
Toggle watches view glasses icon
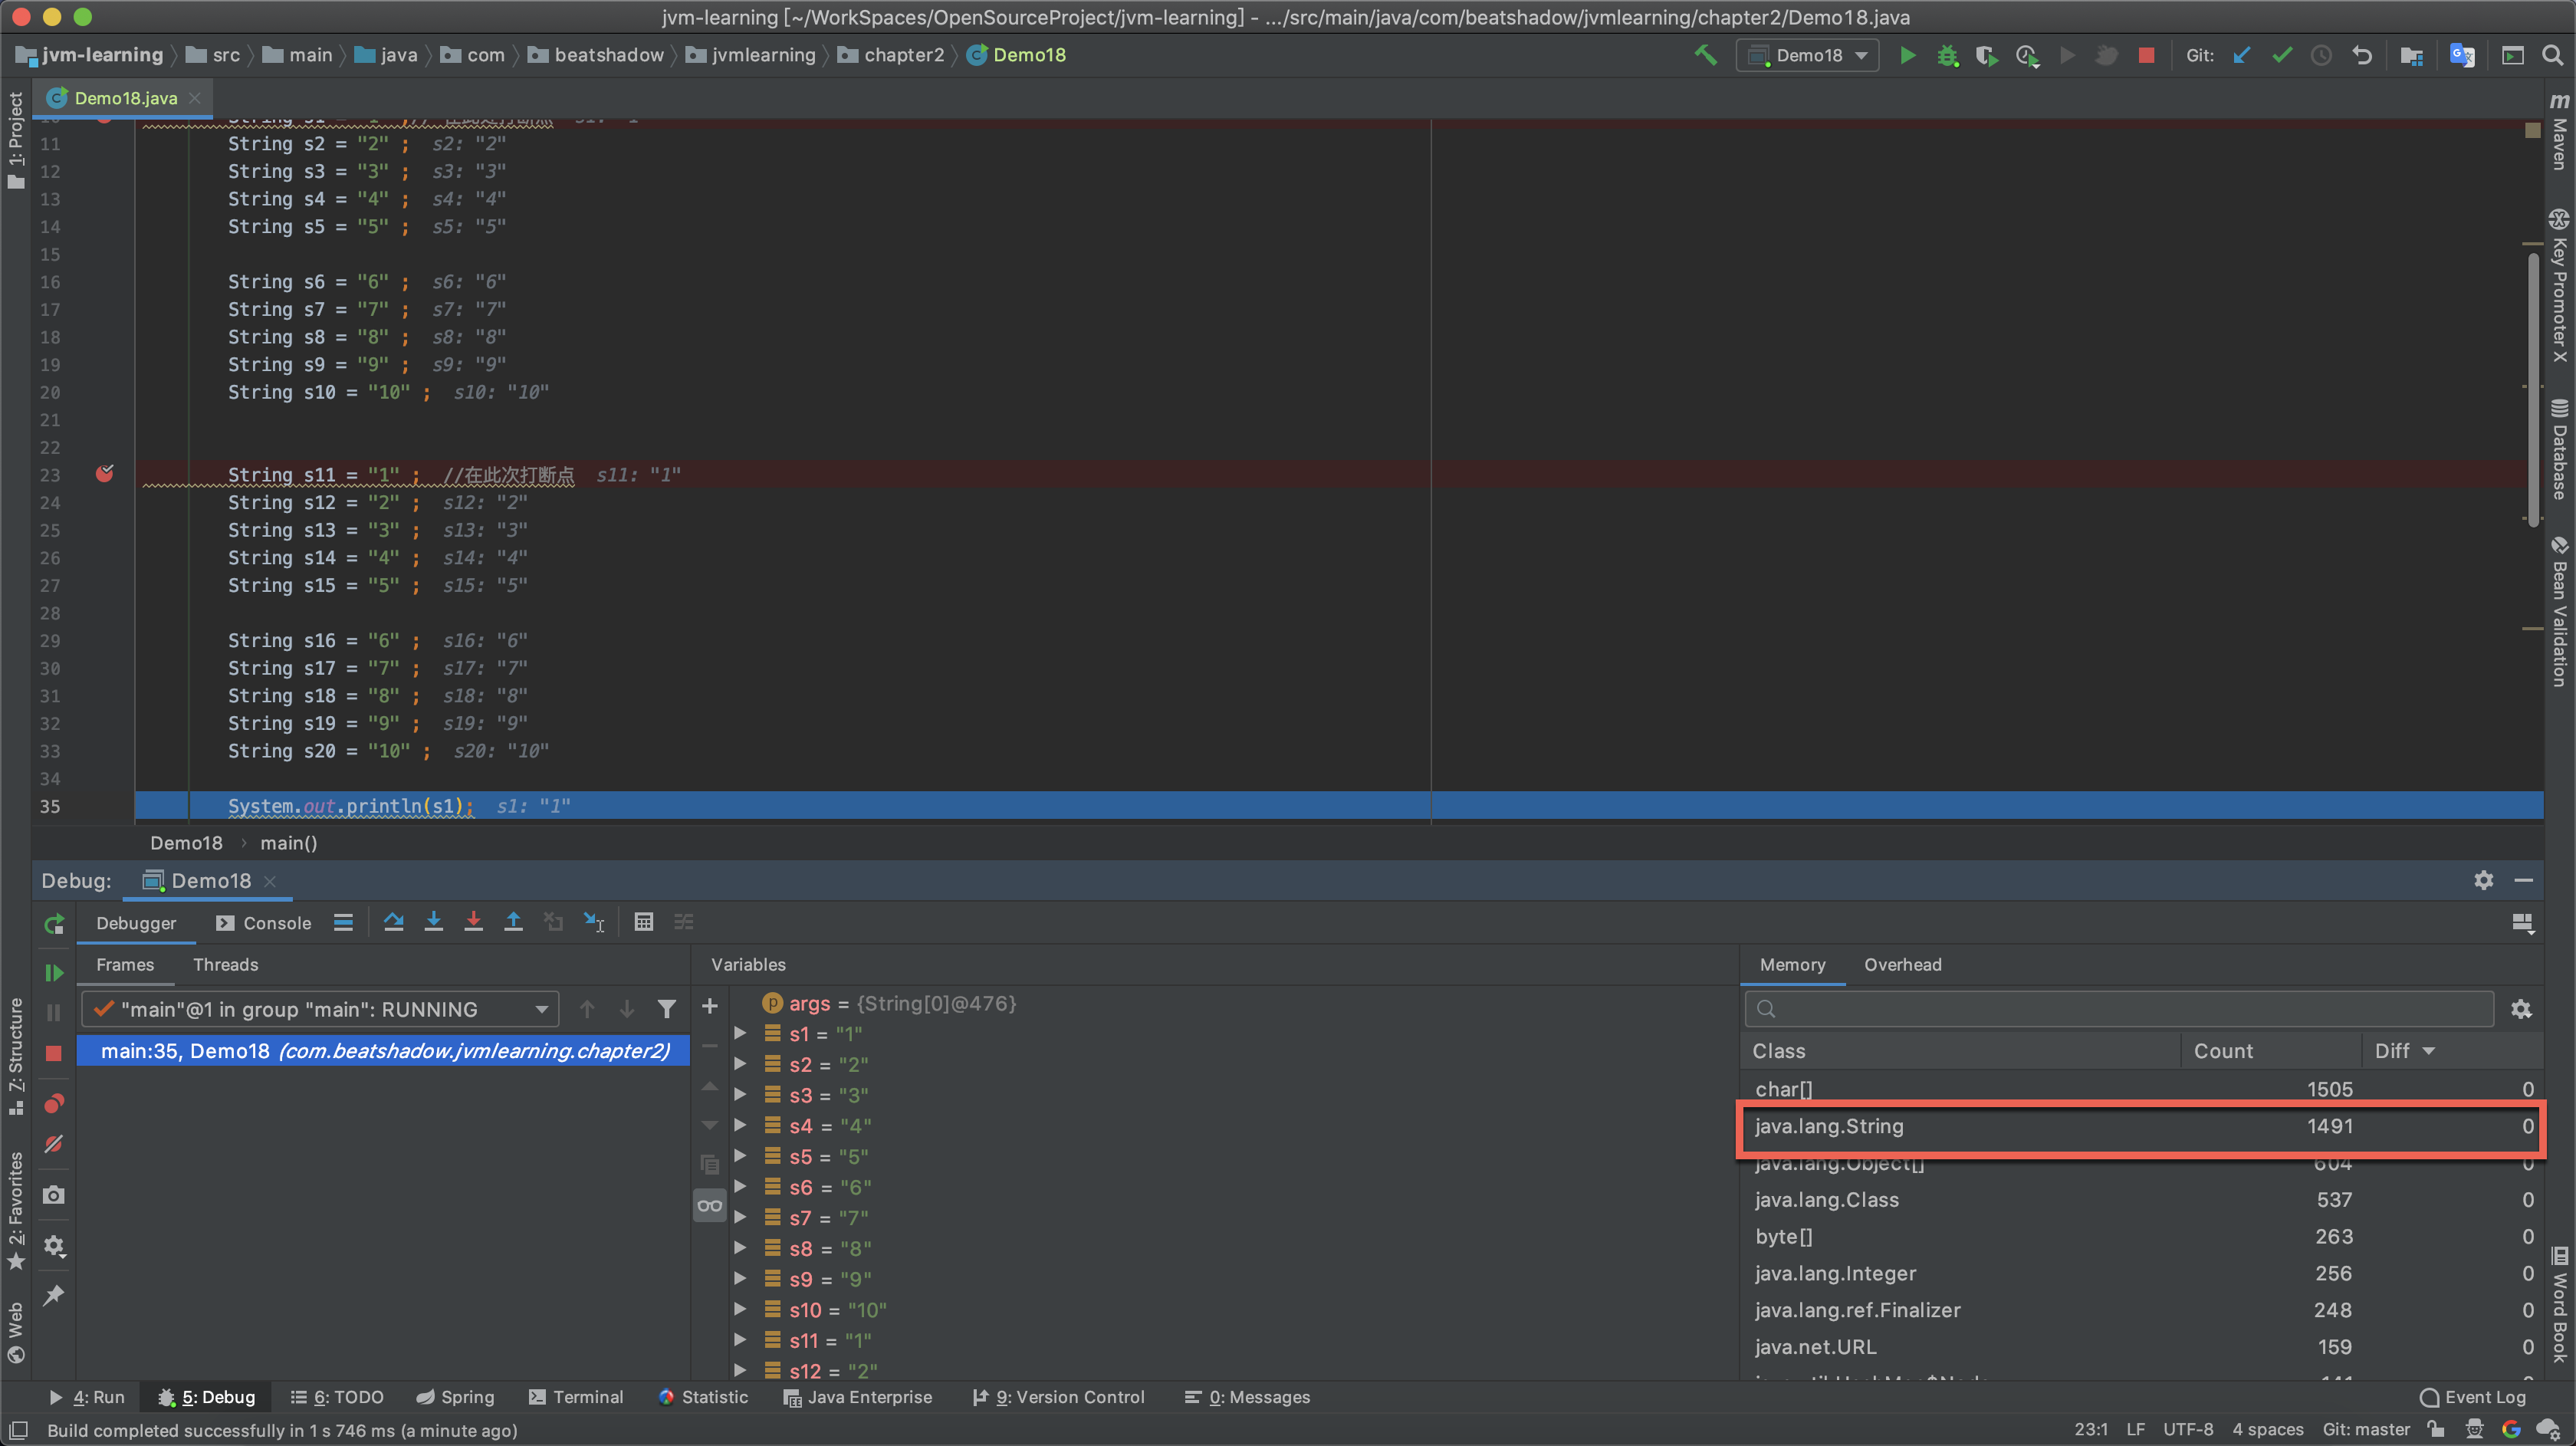(x=709, y=1205)
